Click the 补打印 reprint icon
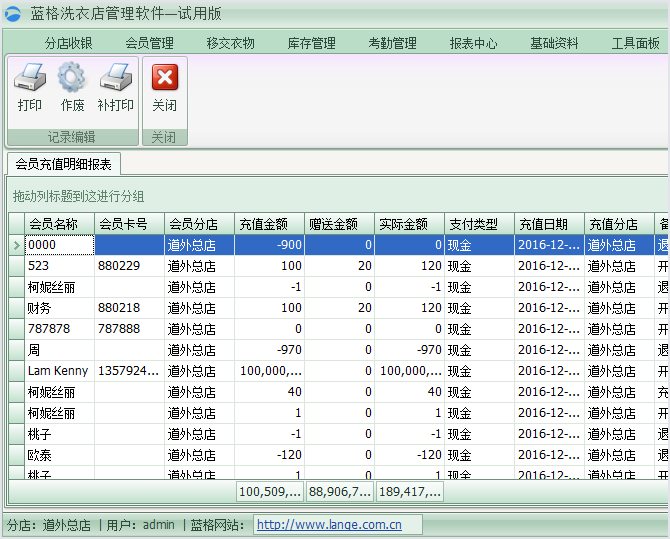The height and width of the screenshot is (539, 670). coord(116,78)
